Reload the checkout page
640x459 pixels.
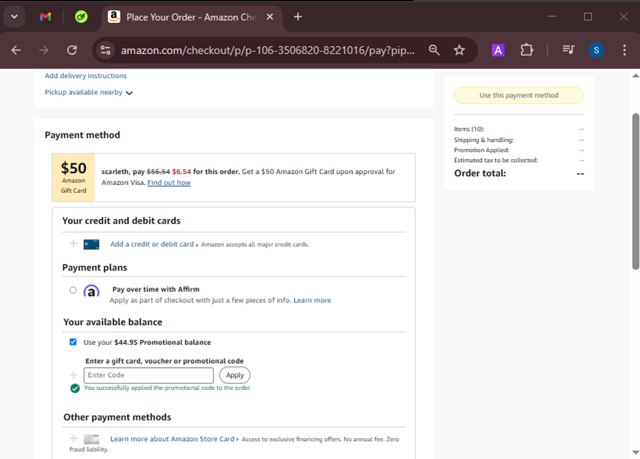(x=72, y=50)
